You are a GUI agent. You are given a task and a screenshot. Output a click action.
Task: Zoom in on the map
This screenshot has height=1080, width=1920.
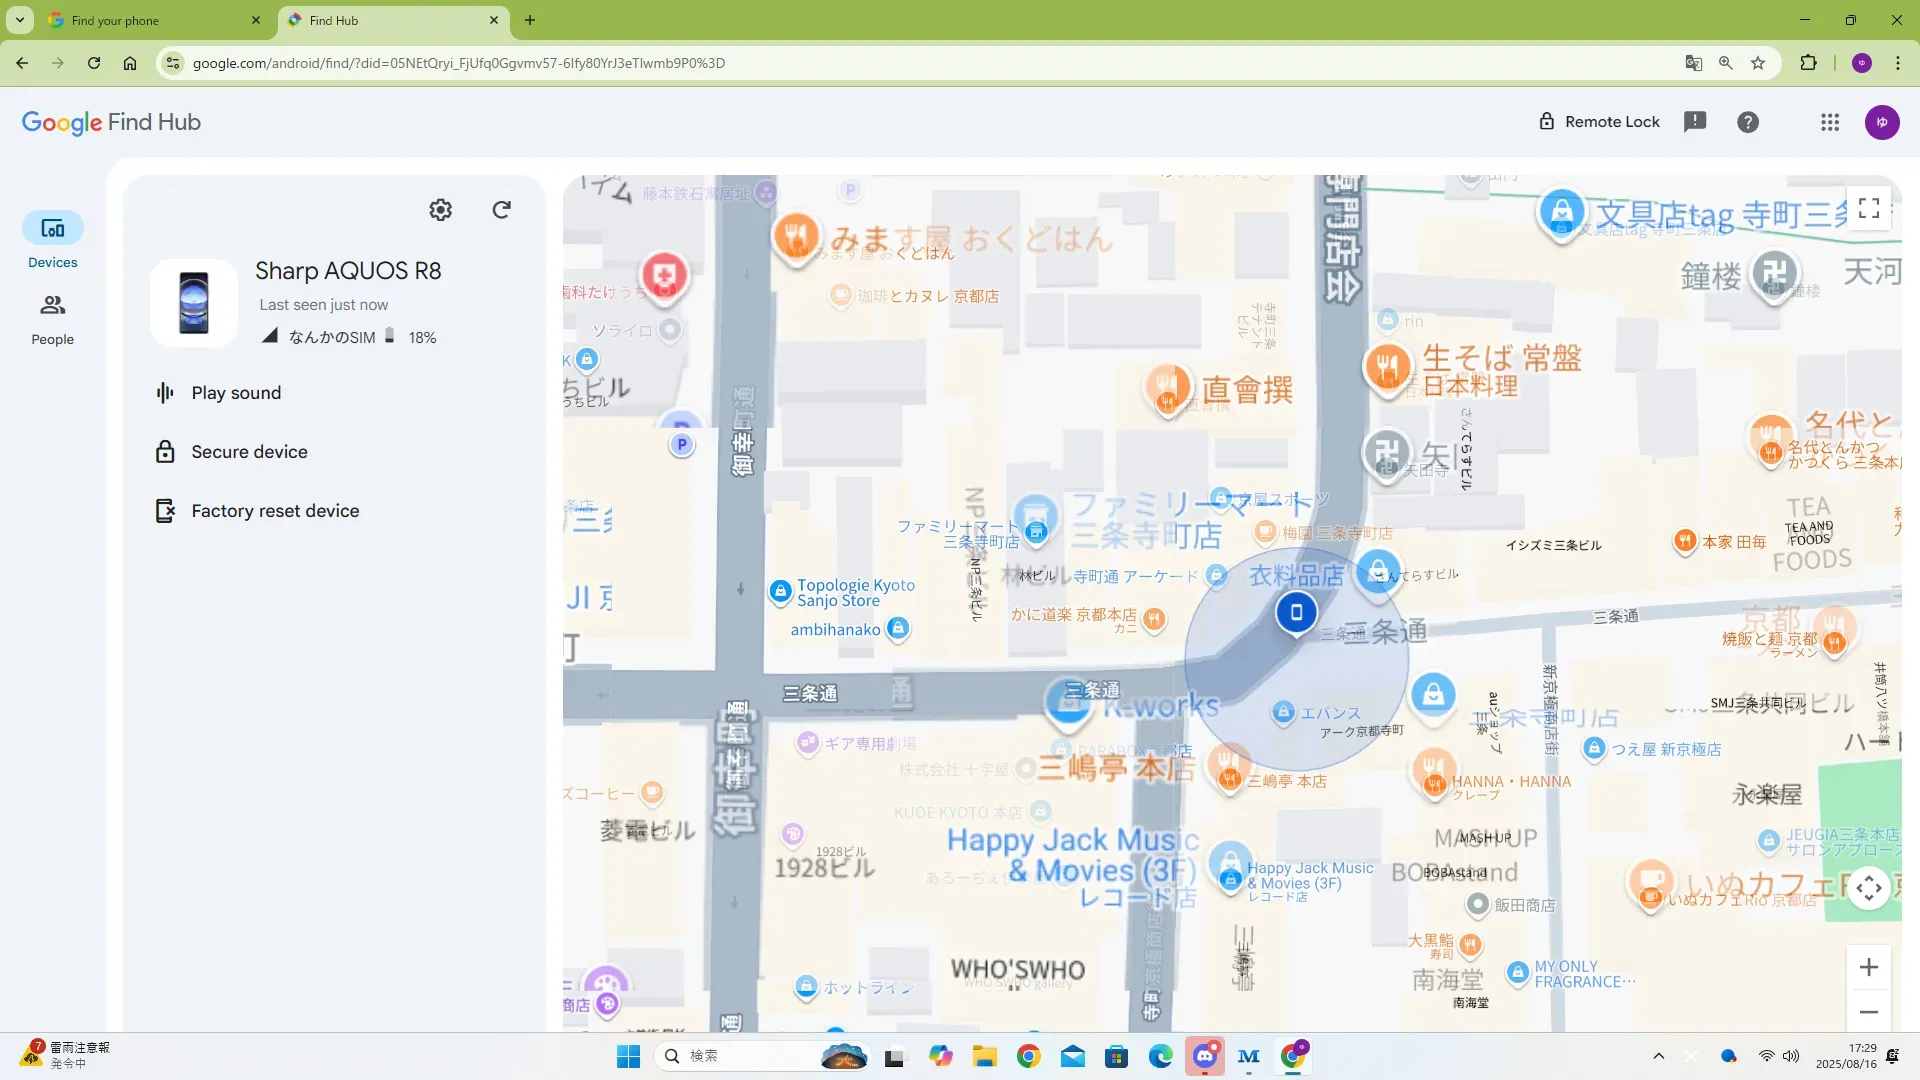pyautogui.click(x=1869, y=967)
